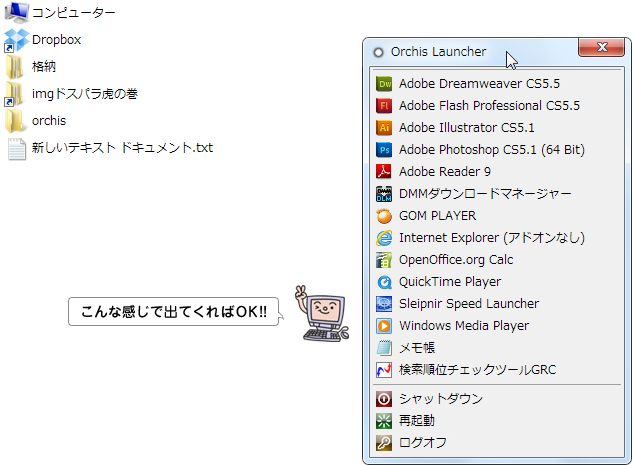Click the Orchis Launcher title text
The width and height of the screenshot is (632, 465).
(439, 52)
